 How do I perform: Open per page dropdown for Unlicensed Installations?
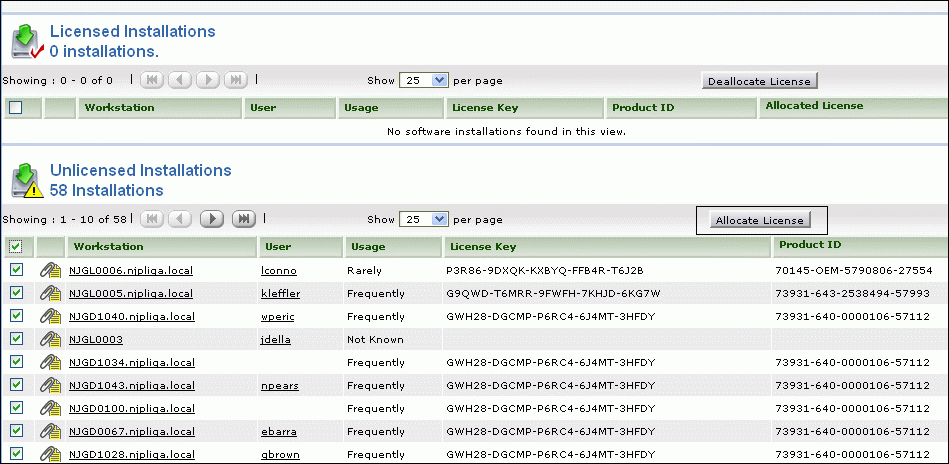click(424, 219)
